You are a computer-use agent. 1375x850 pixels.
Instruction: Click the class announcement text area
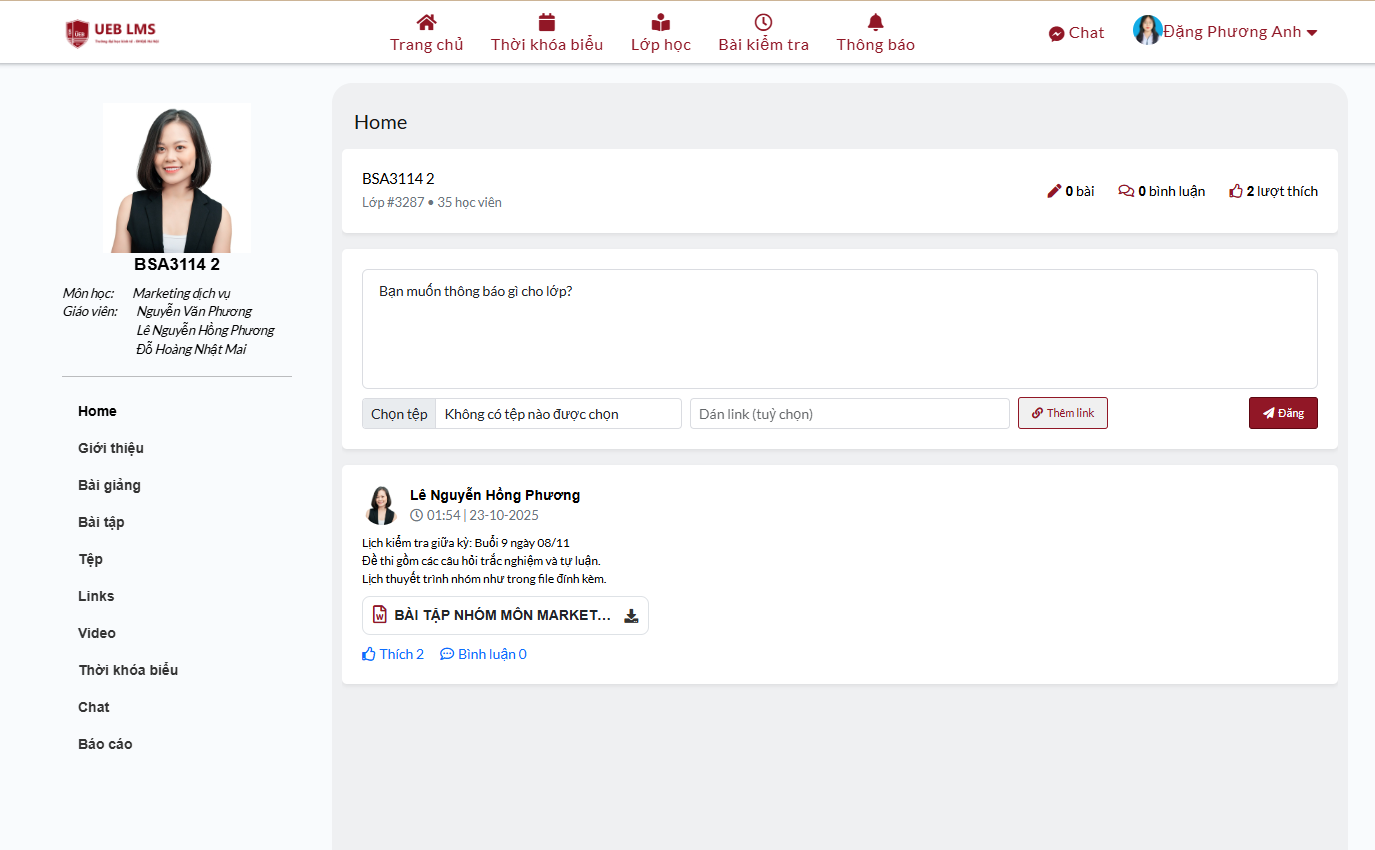(839, 328)
